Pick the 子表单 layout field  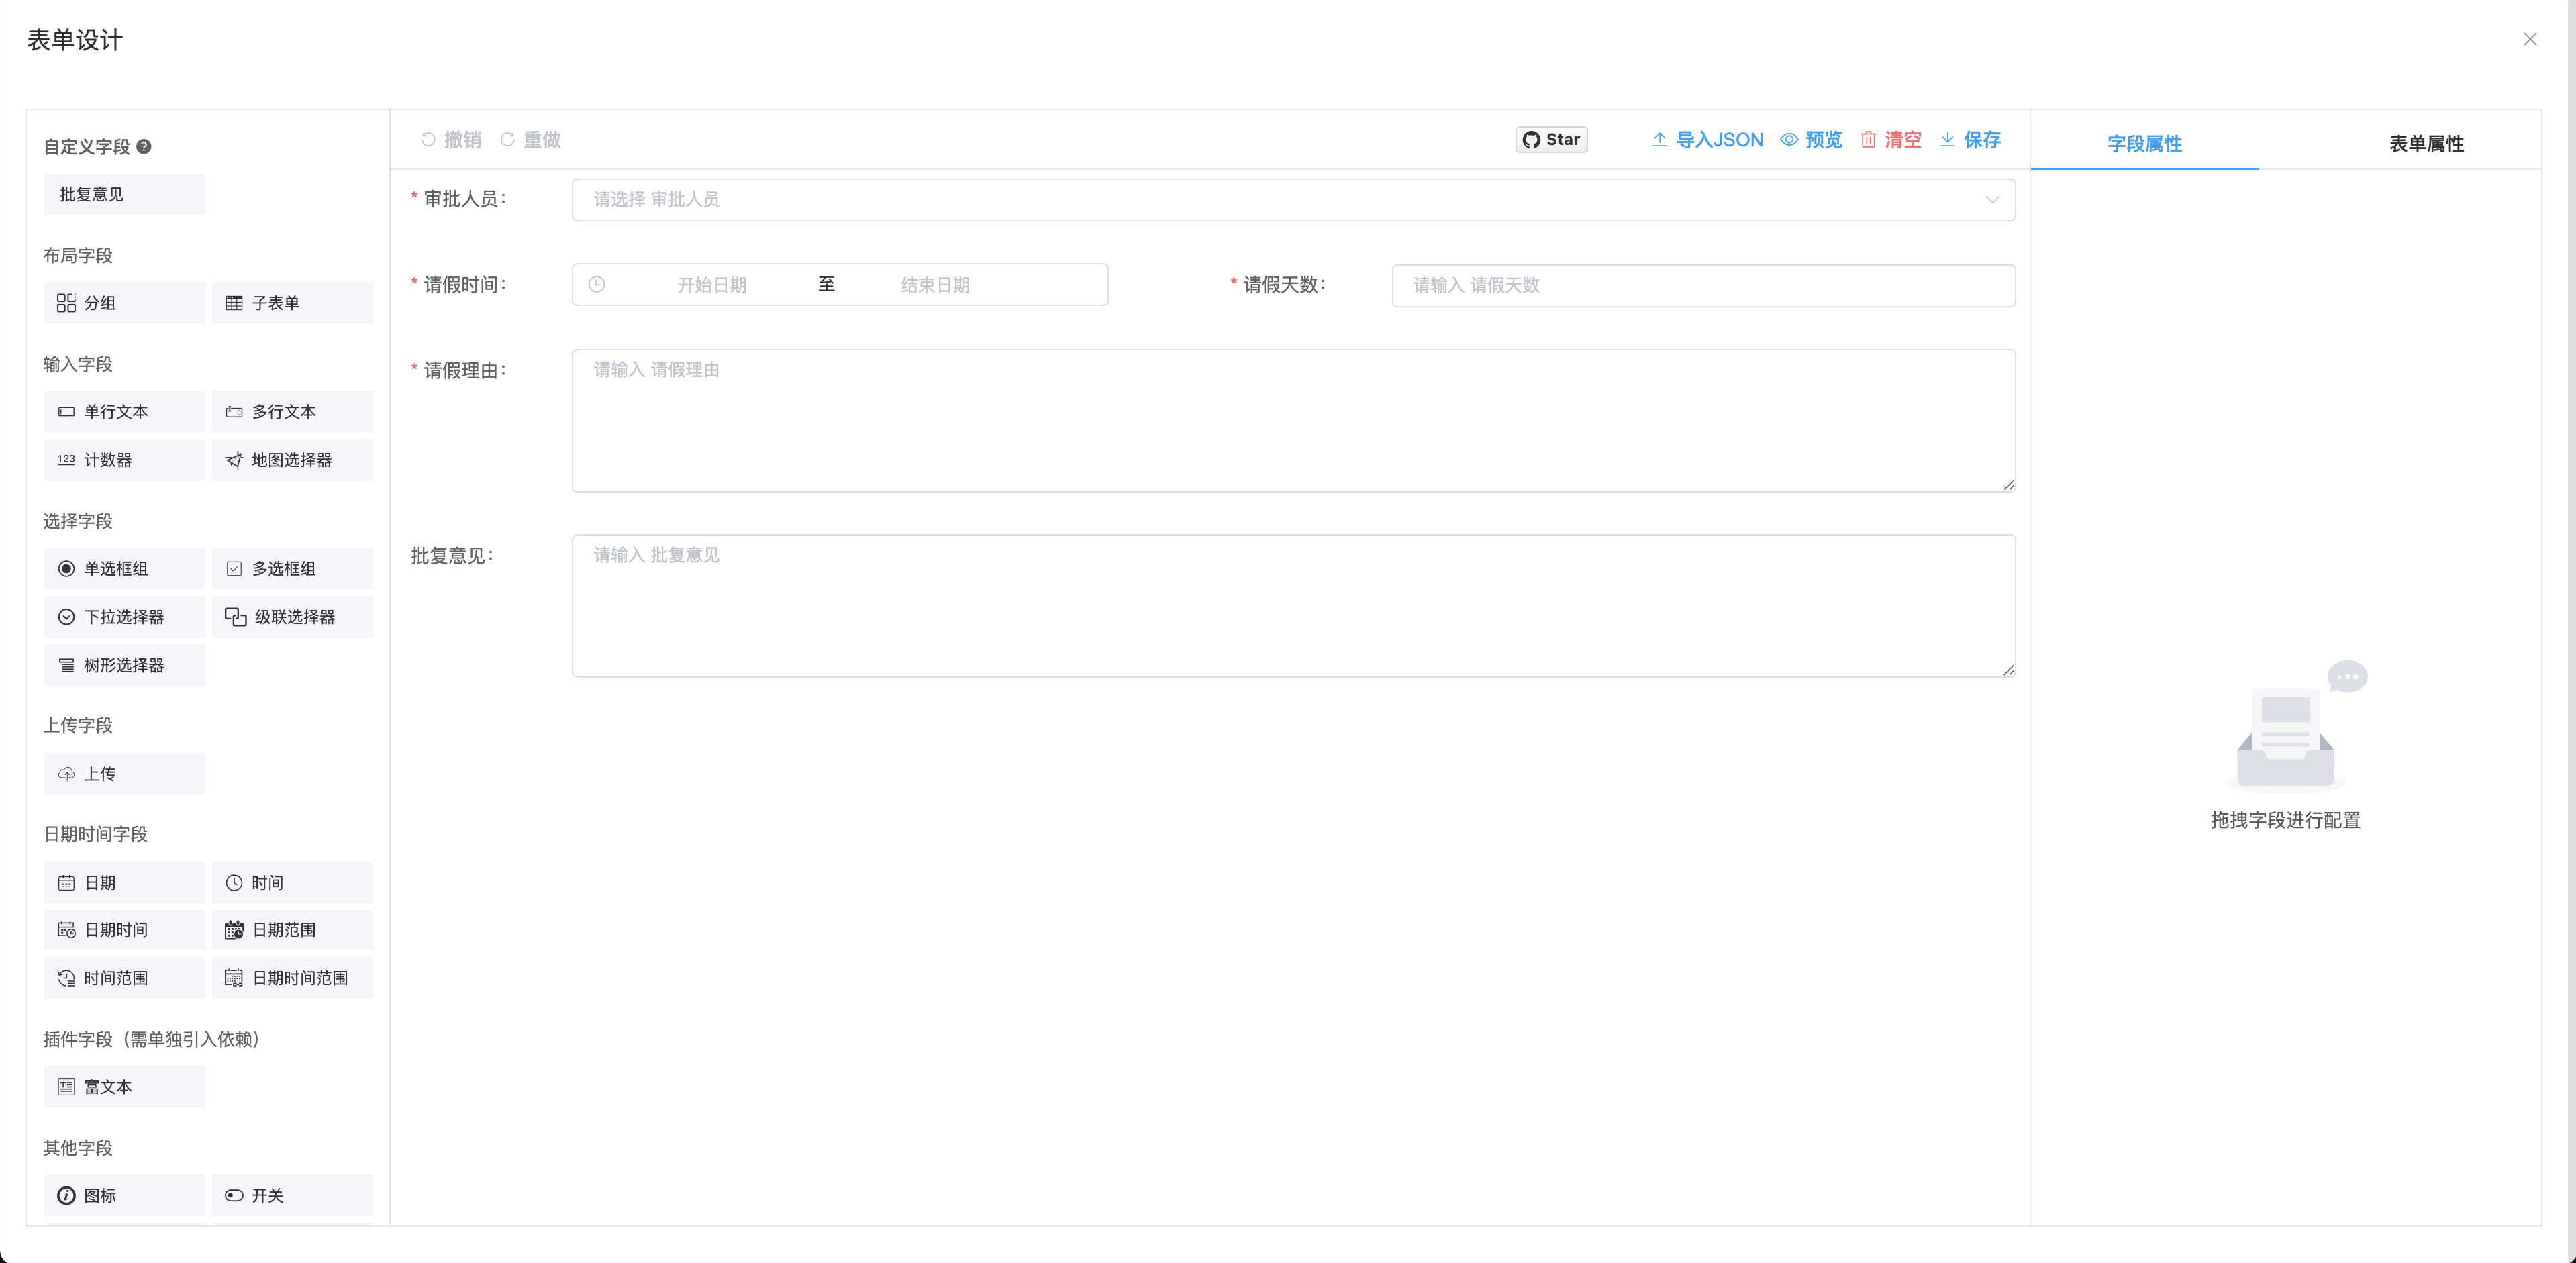pyautogui.click(x=292, y=303)
